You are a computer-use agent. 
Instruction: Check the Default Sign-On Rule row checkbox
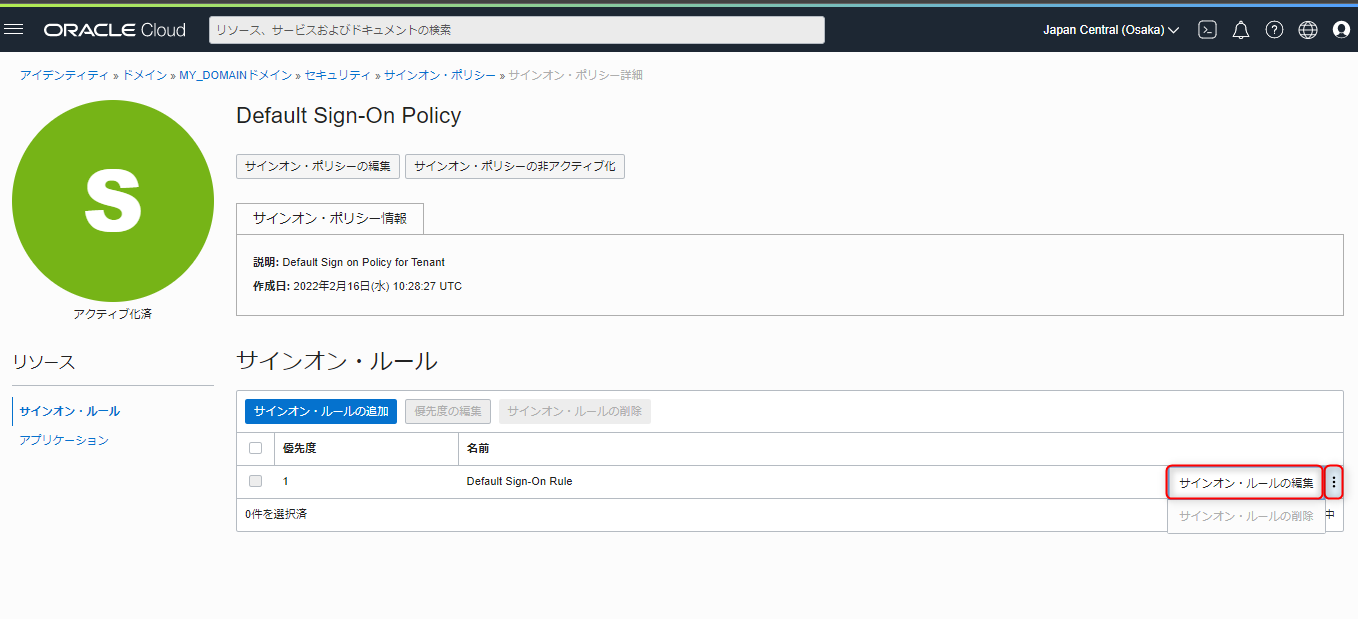tap(255, 481)
